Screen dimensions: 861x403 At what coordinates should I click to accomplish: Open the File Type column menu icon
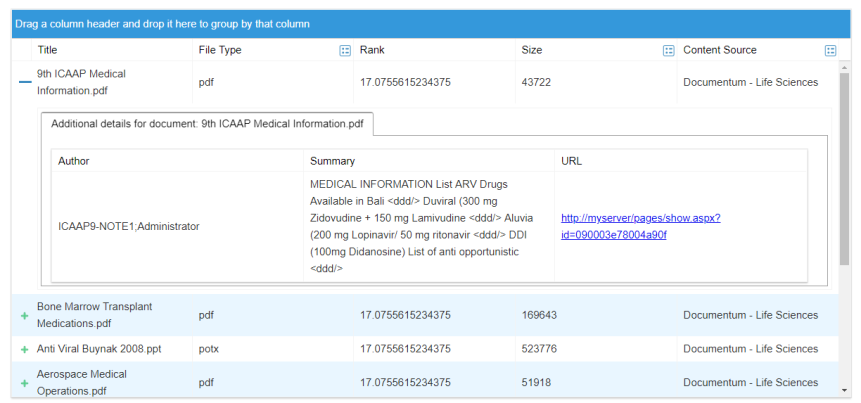(345, 50)
